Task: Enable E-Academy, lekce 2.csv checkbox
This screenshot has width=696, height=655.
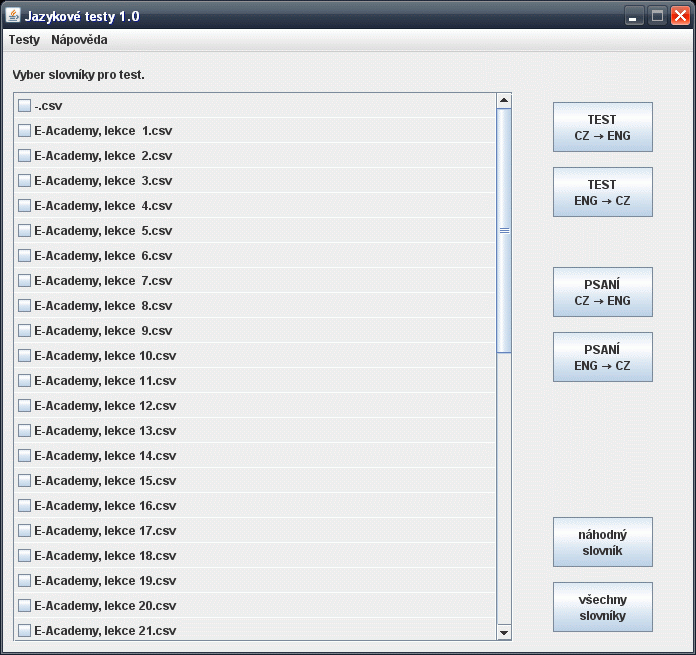Action: pos(24,156)
